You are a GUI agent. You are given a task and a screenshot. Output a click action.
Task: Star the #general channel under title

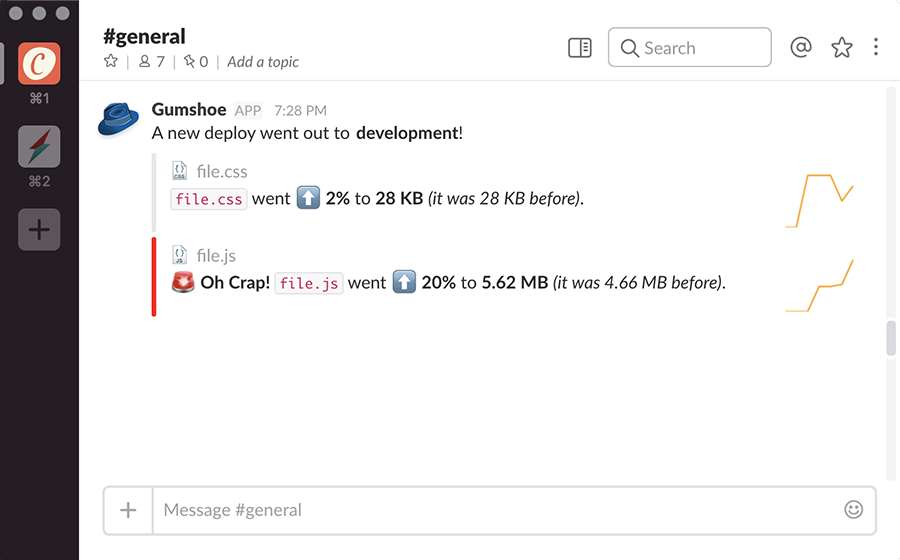(x=111, y=61)
